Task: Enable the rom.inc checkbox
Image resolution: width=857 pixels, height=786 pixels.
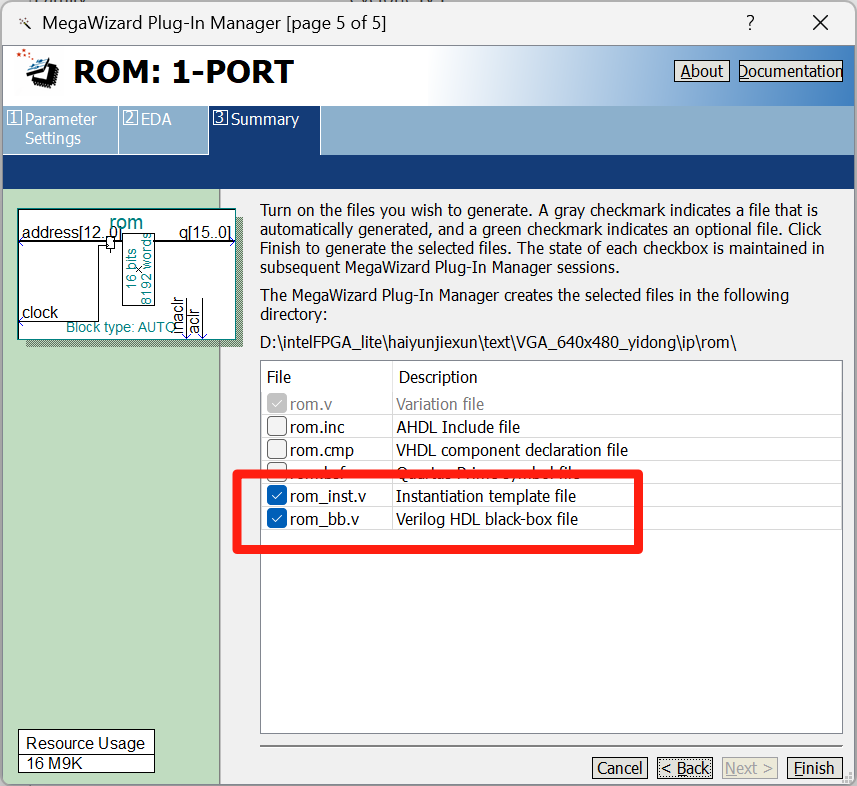Action: (277, 426)
